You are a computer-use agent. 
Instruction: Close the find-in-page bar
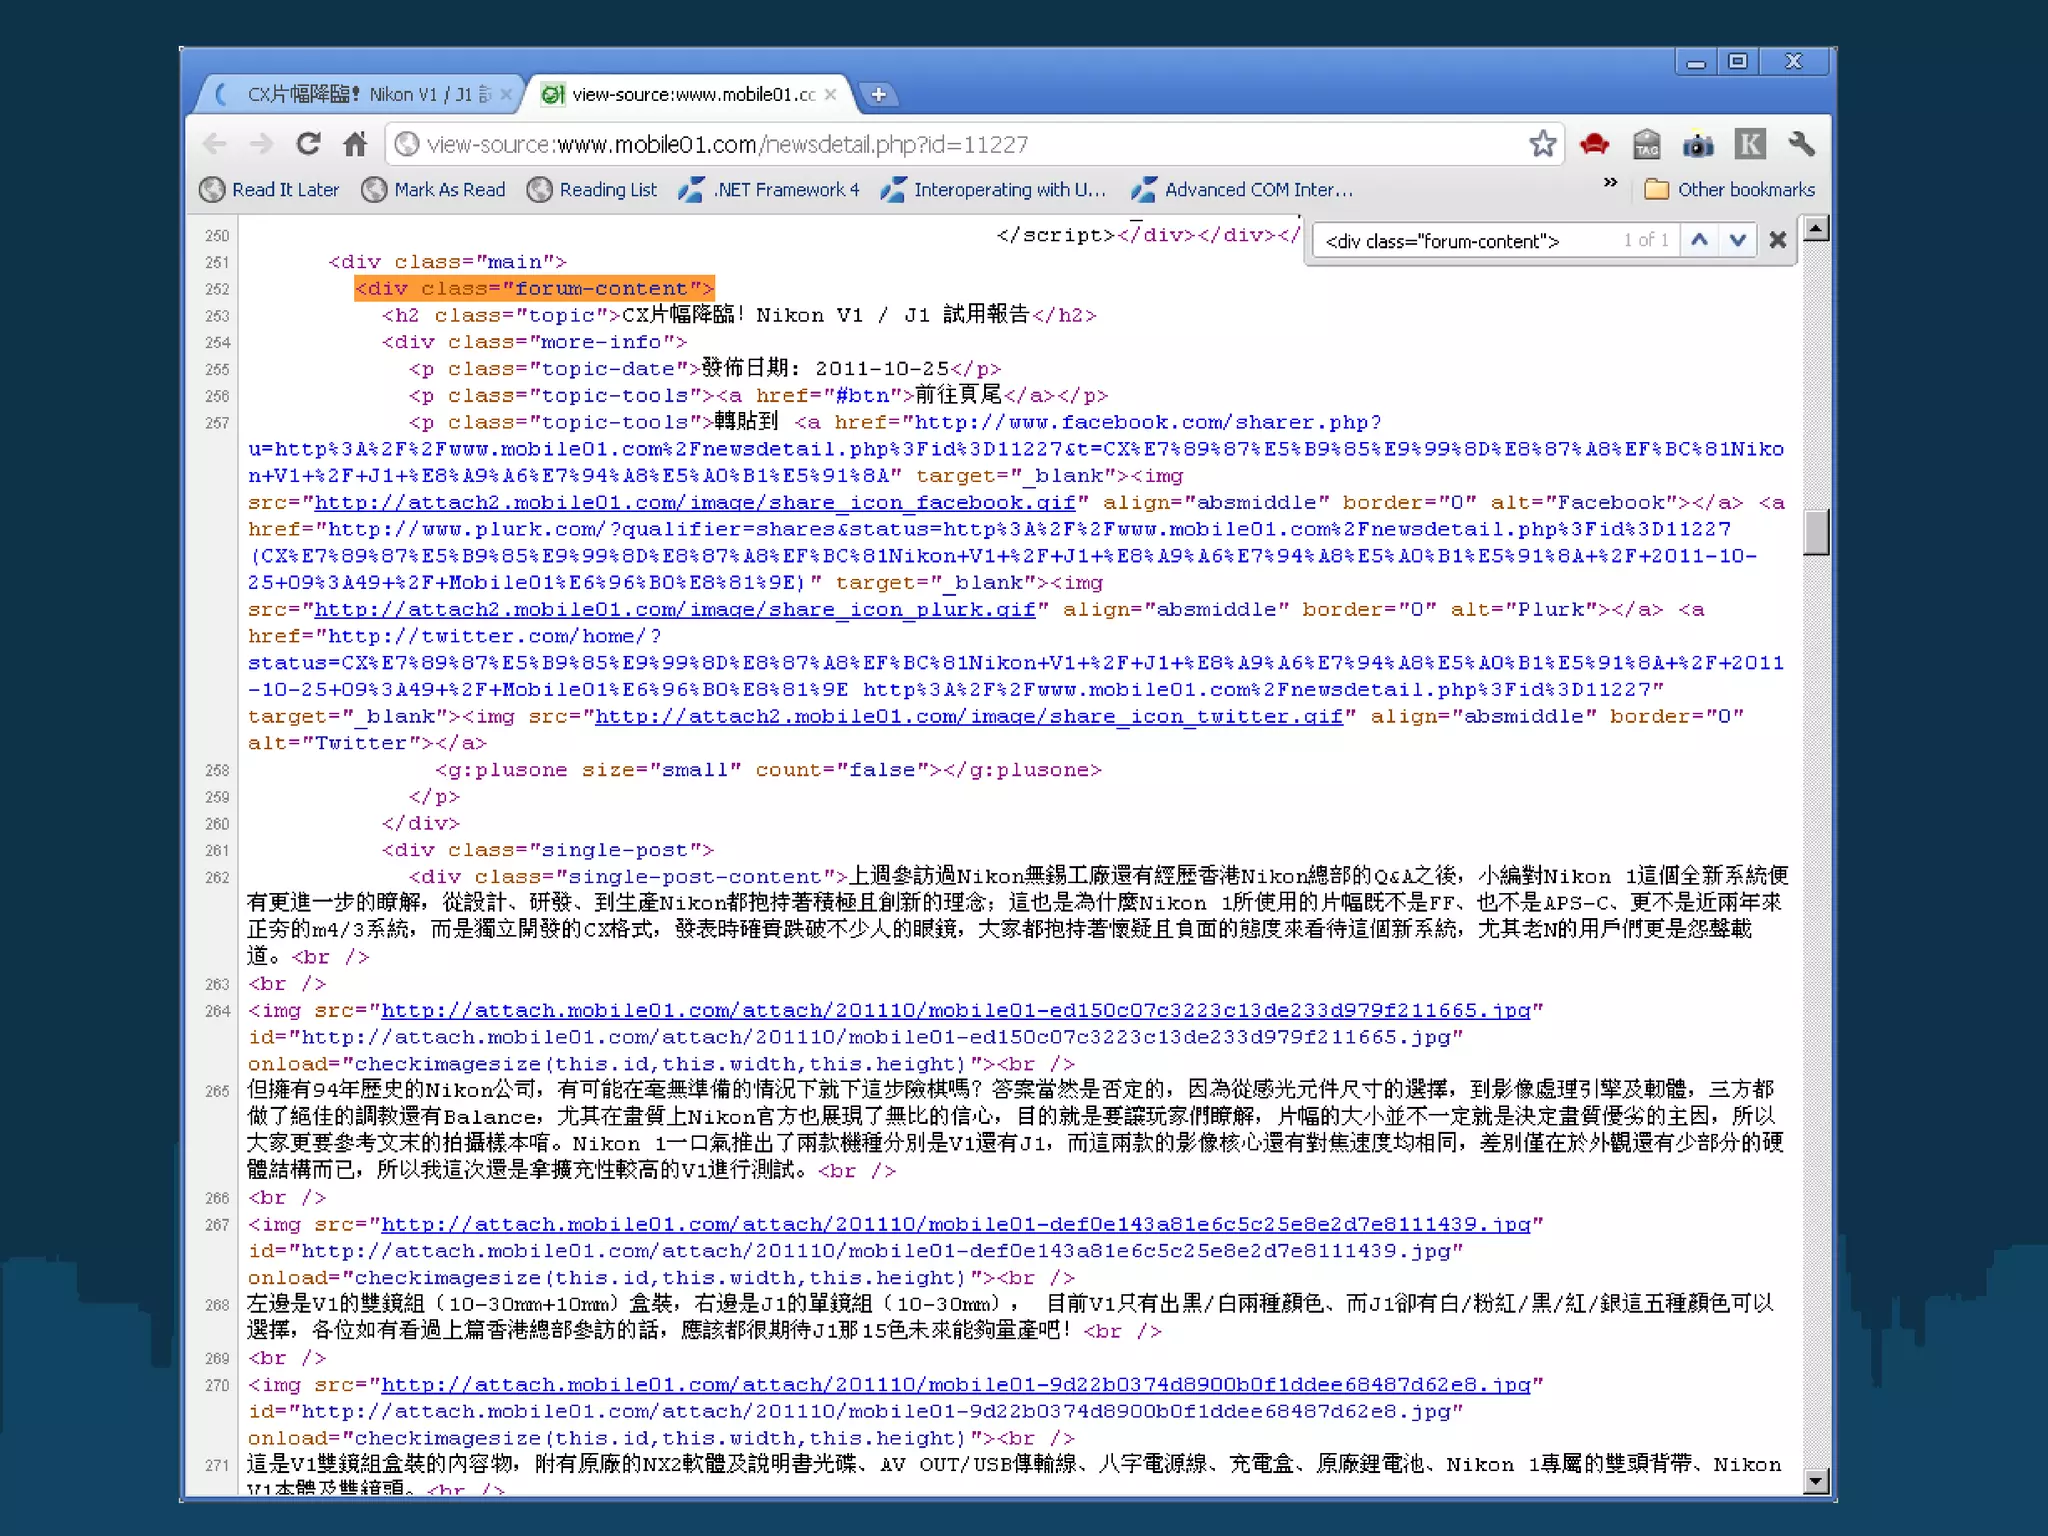pyautogui.click(x=1777, y=240)
